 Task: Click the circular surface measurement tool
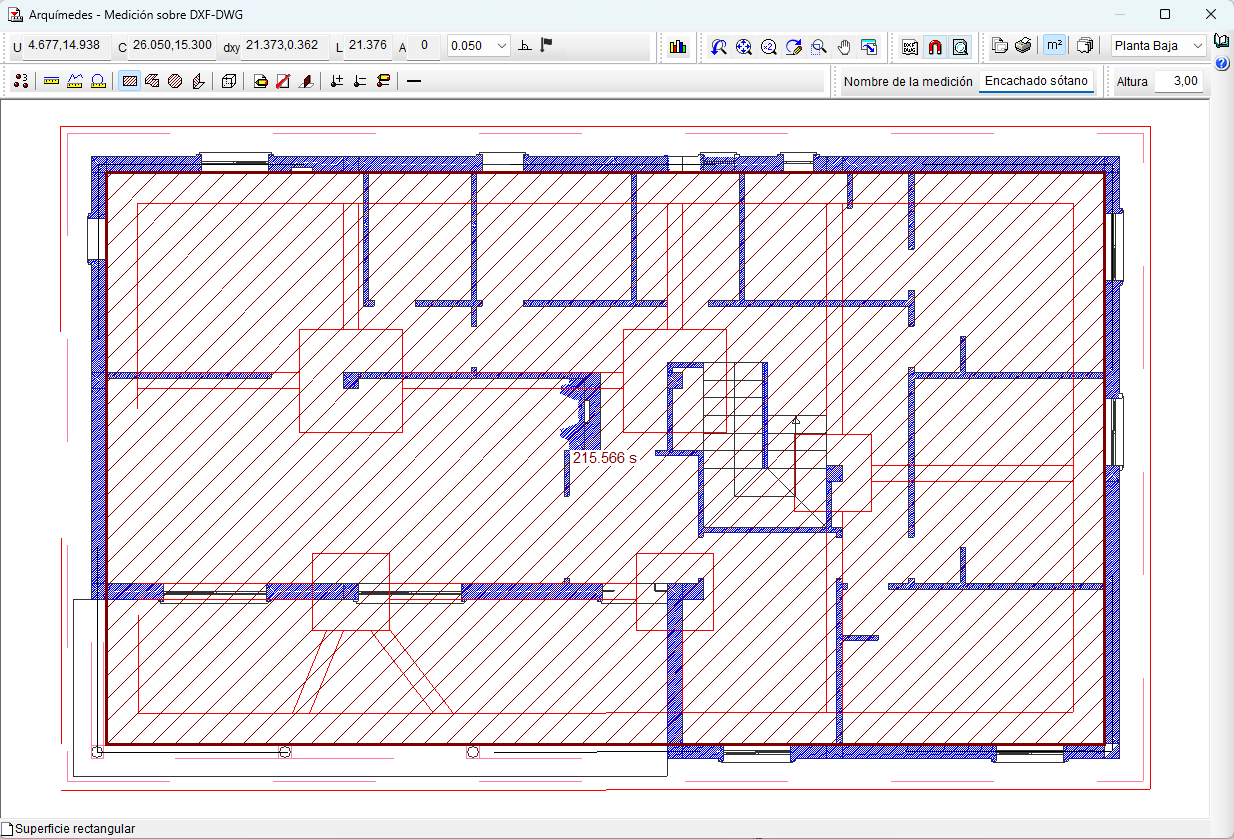(x=175, y=82)
